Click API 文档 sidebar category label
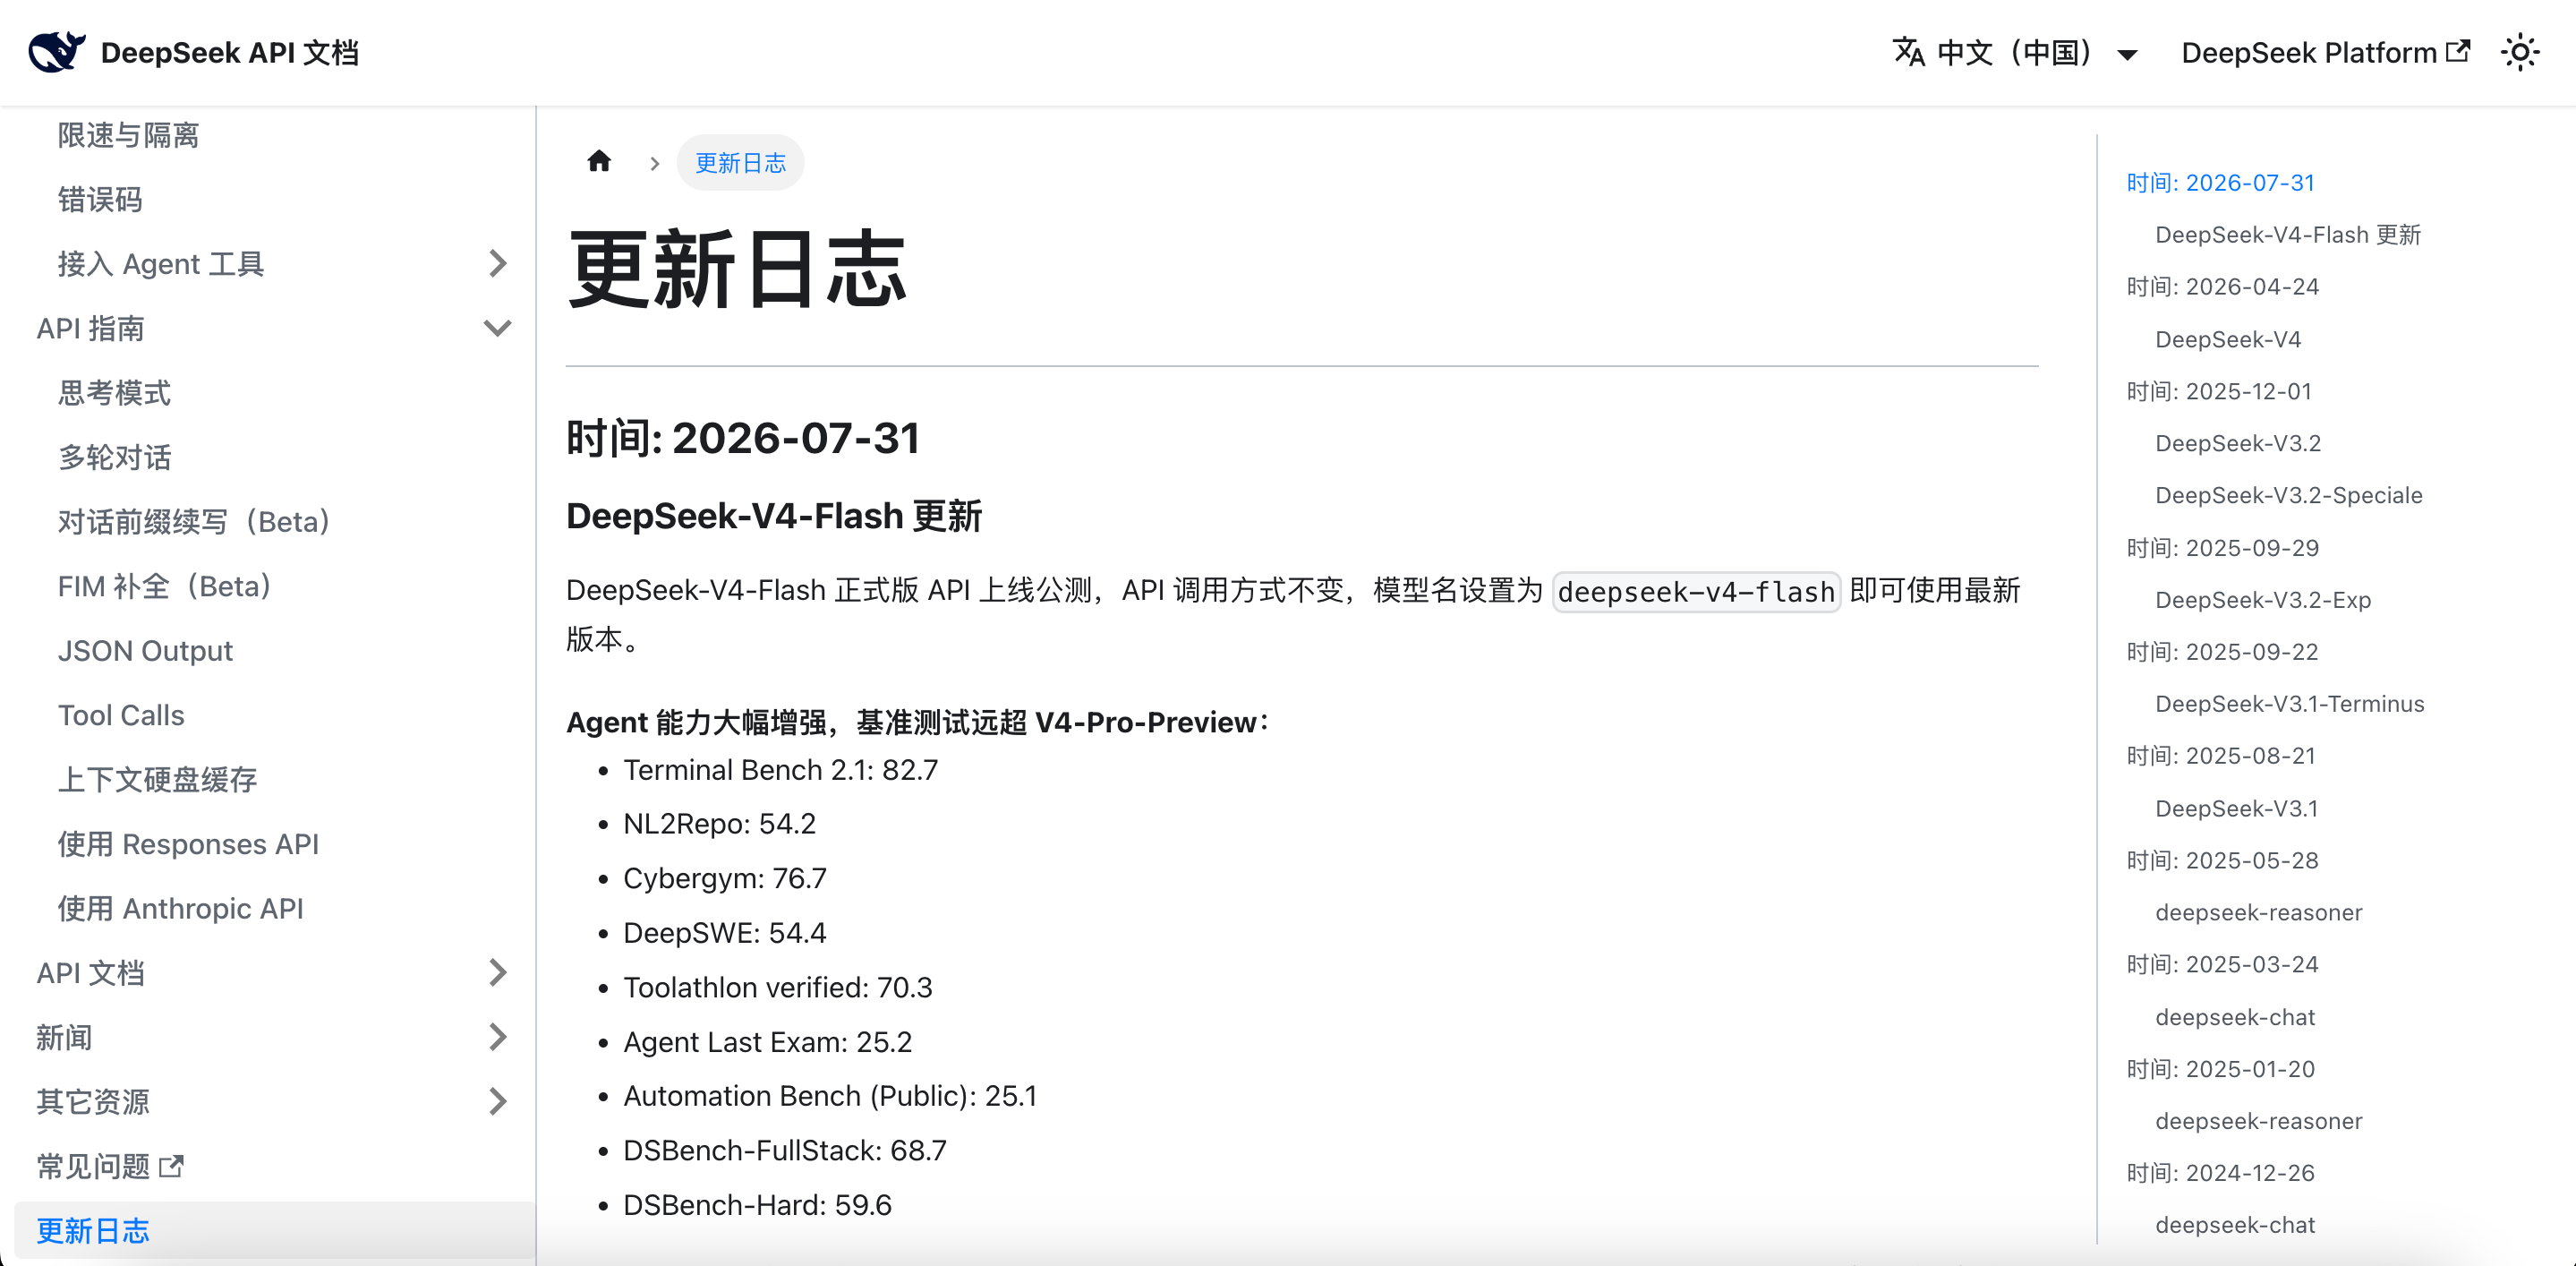Screen dimensions: 2576x1266 (x=90, y=973)
